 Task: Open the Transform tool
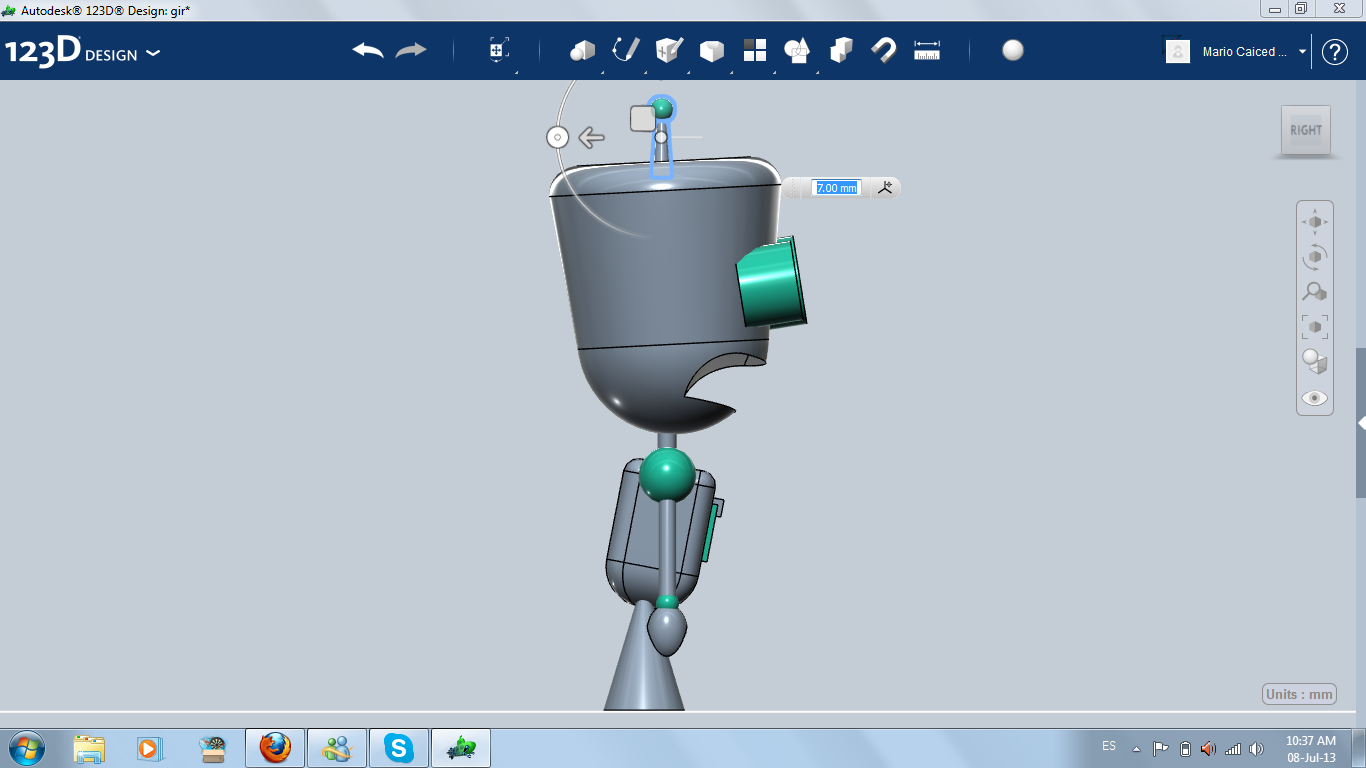tap(499, 51)
